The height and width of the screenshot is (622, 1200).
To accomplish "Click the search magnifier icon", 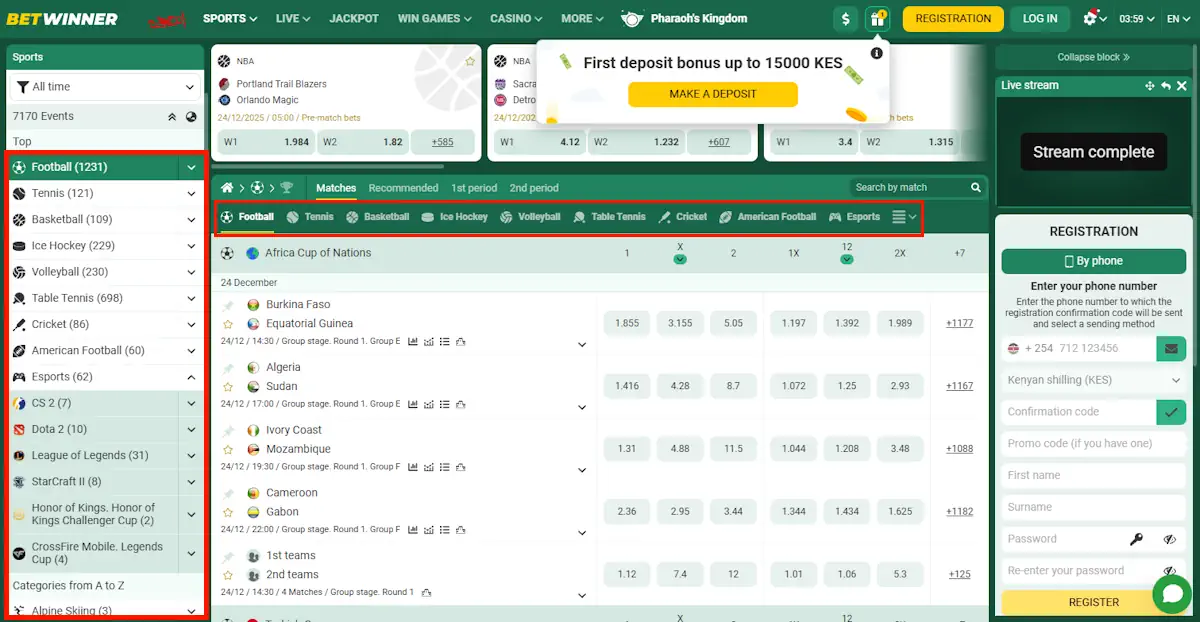I will 975,187.
